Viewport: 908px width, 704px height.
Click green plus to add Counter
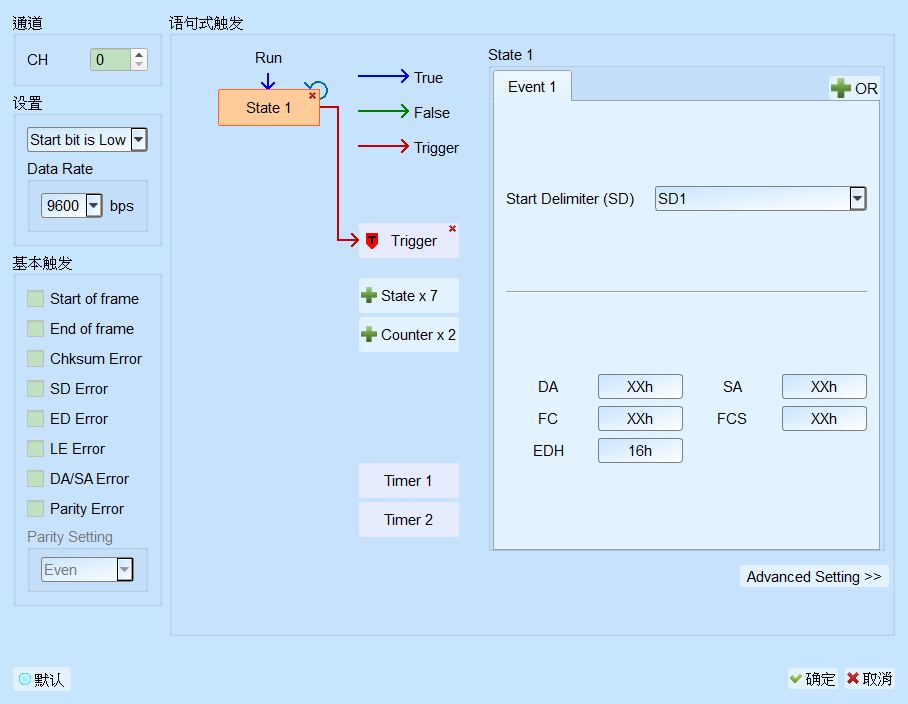coord(369,334)
